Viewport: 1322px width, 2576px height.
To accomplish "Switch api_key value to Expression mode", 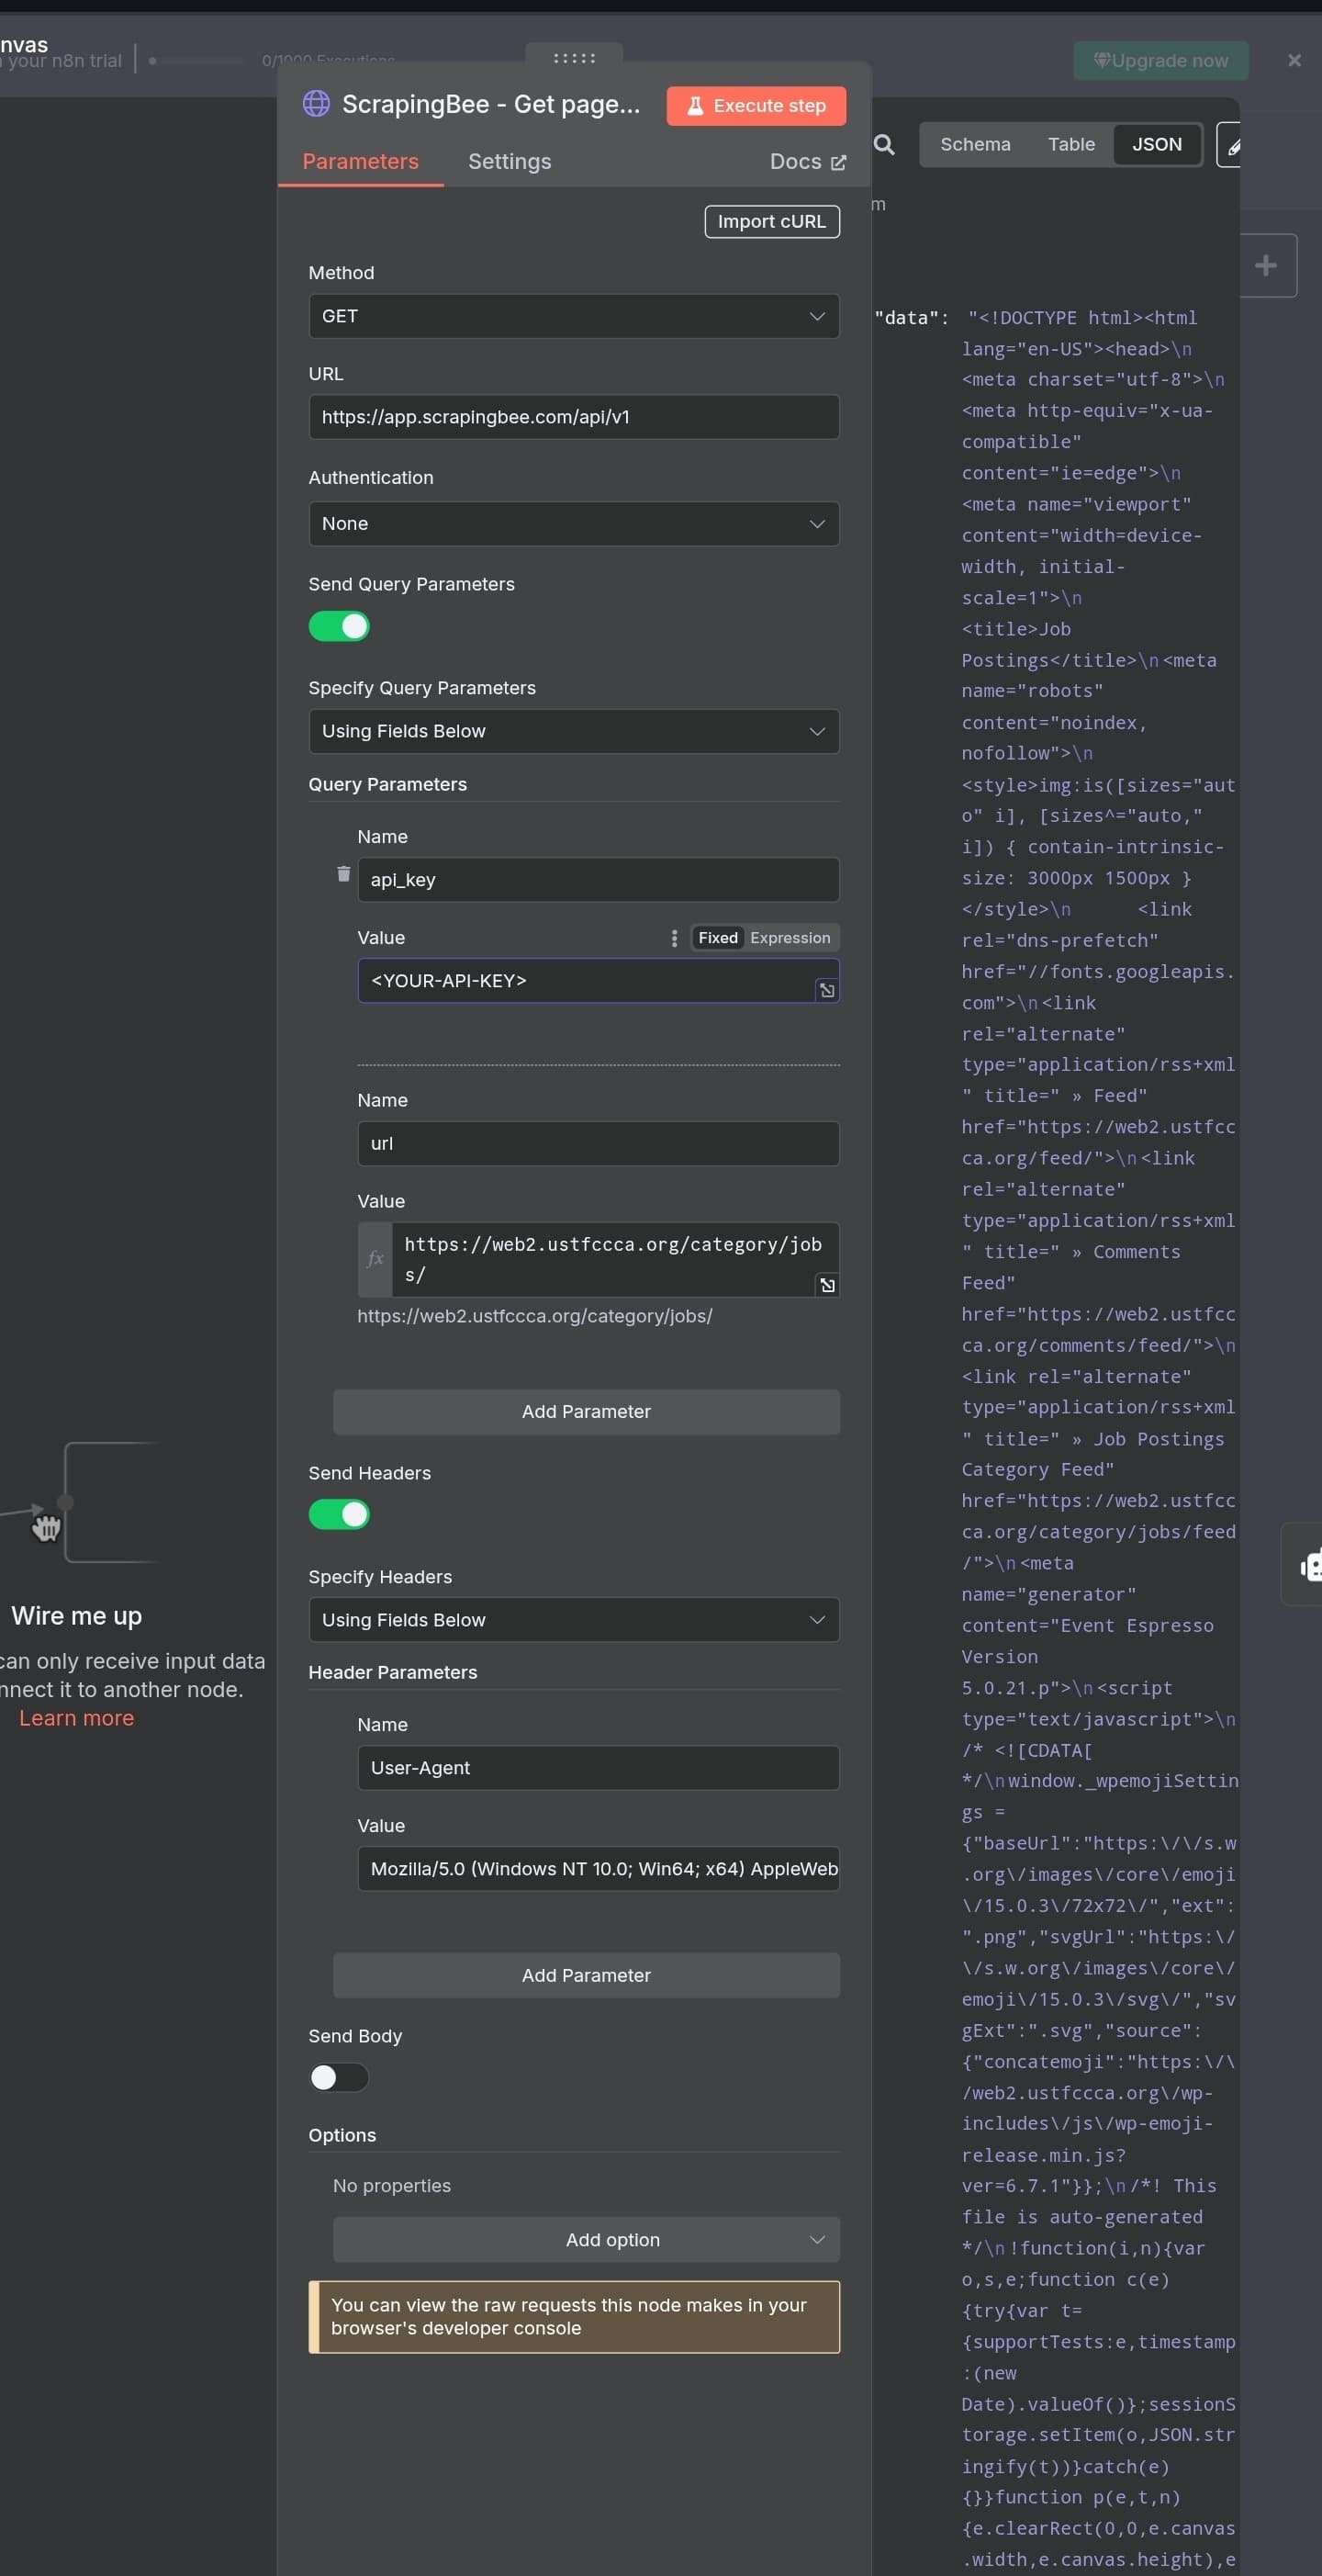I will coord(790,937).
